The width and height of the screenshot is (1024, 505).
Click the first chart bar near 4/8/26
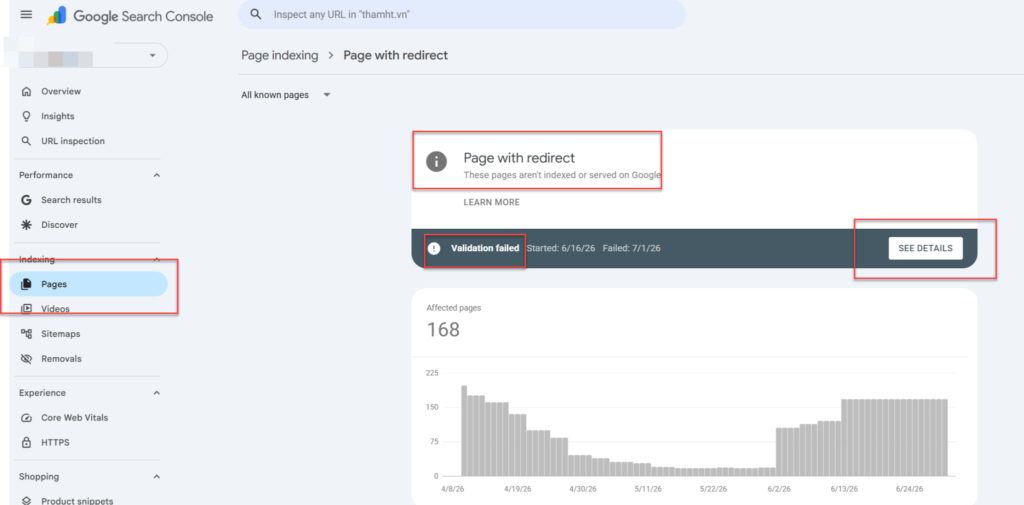pyautogui.click(x=464, y=431)
